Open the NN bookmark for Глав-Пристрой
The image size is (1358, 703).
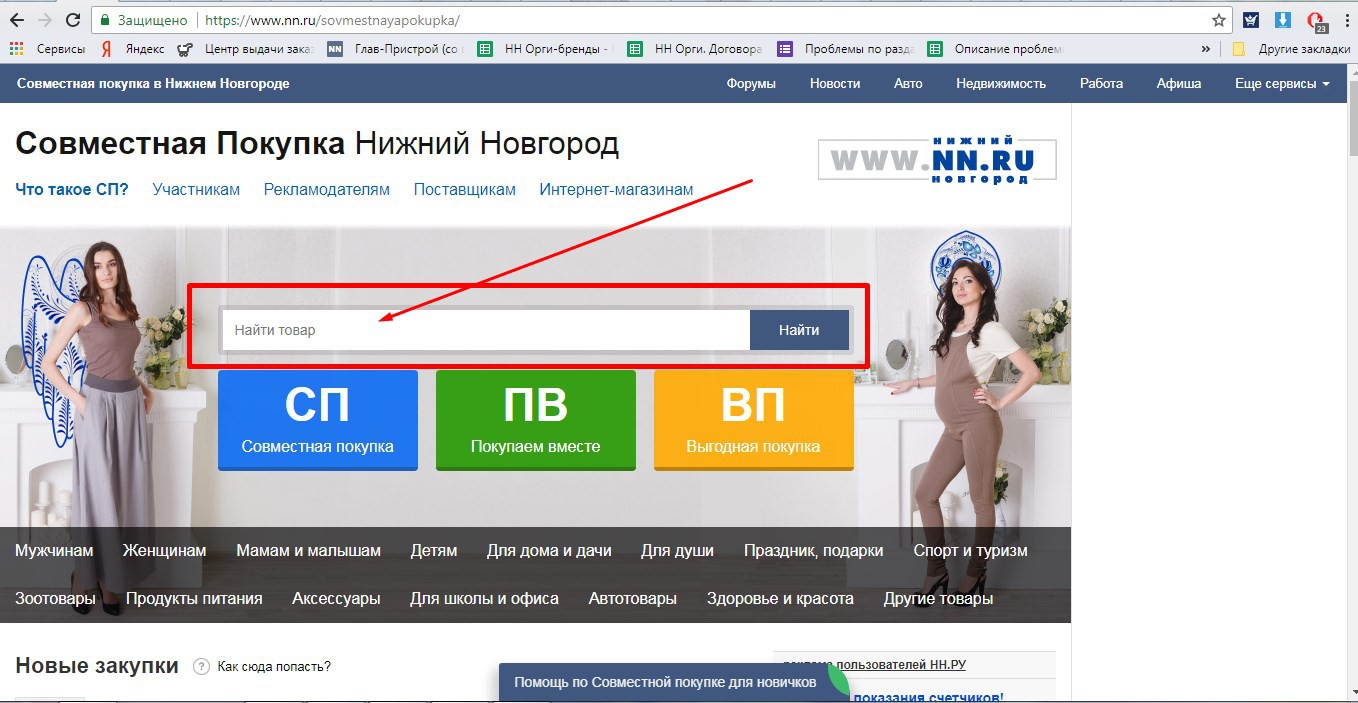point(334,48)
